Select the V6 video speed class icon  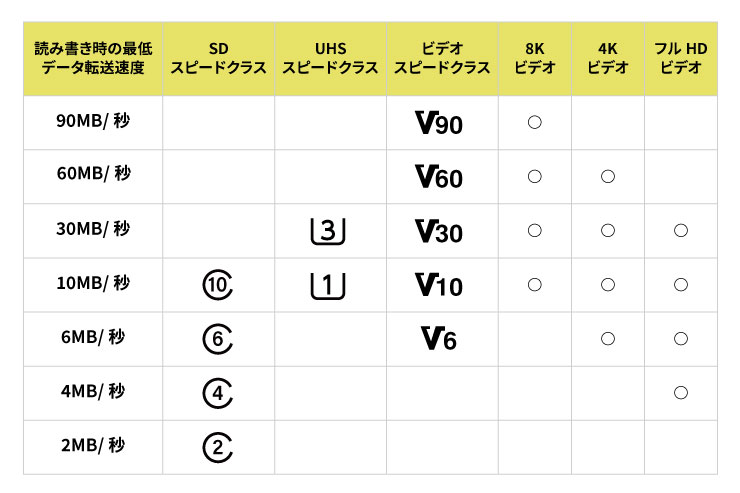pyautogui.click(x=438, y=339)
